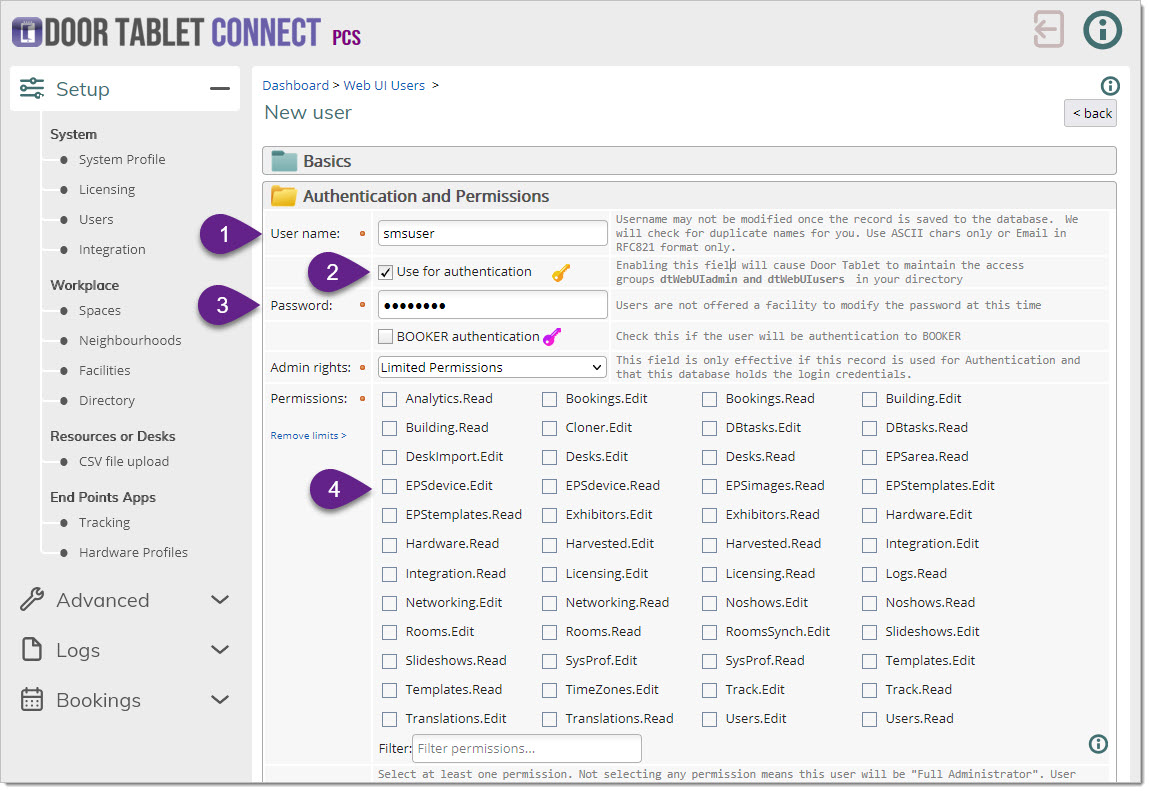The height and width of the screenshot is (791, 1149).
Task: Click the info icon near the permissions filter
Action: coord(1098,743)
